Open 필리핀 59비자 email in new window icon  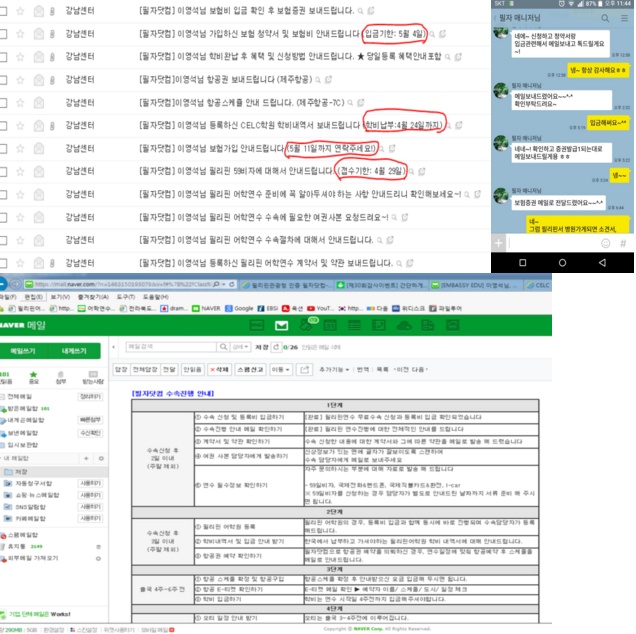tap(422, 172)
